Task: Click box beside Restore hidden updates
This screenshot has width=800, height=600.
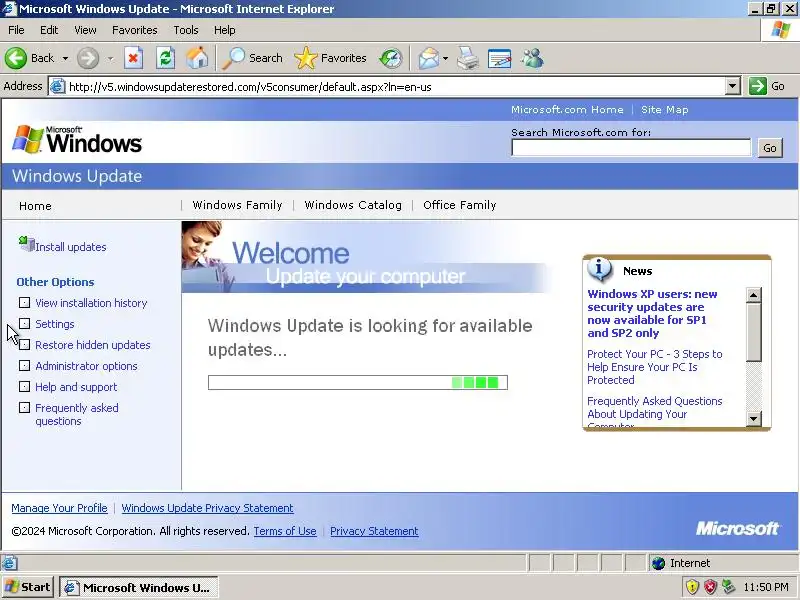Action: tap(24, 344)
